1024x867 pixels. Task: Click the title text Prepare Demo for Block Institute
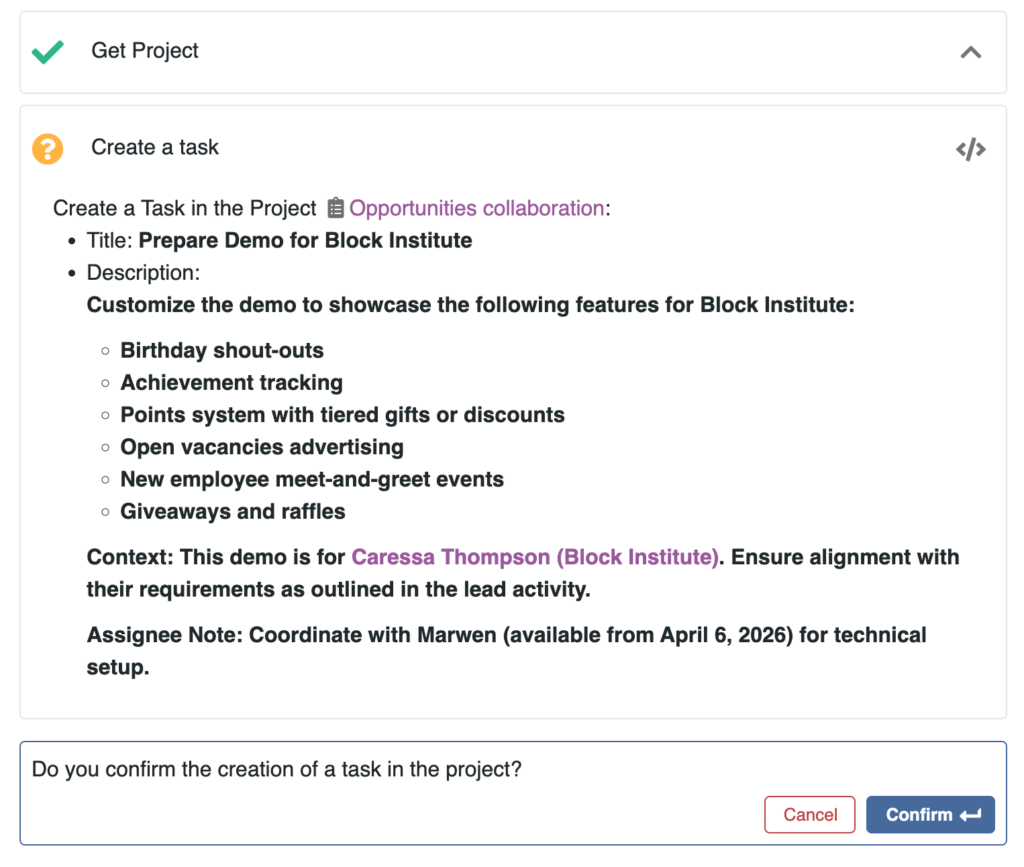[x=305, y=240]
